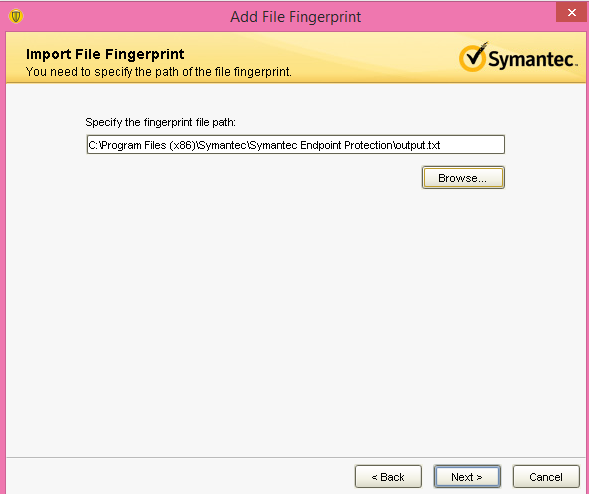Click the Symantec shield icon in title bar

16,16
